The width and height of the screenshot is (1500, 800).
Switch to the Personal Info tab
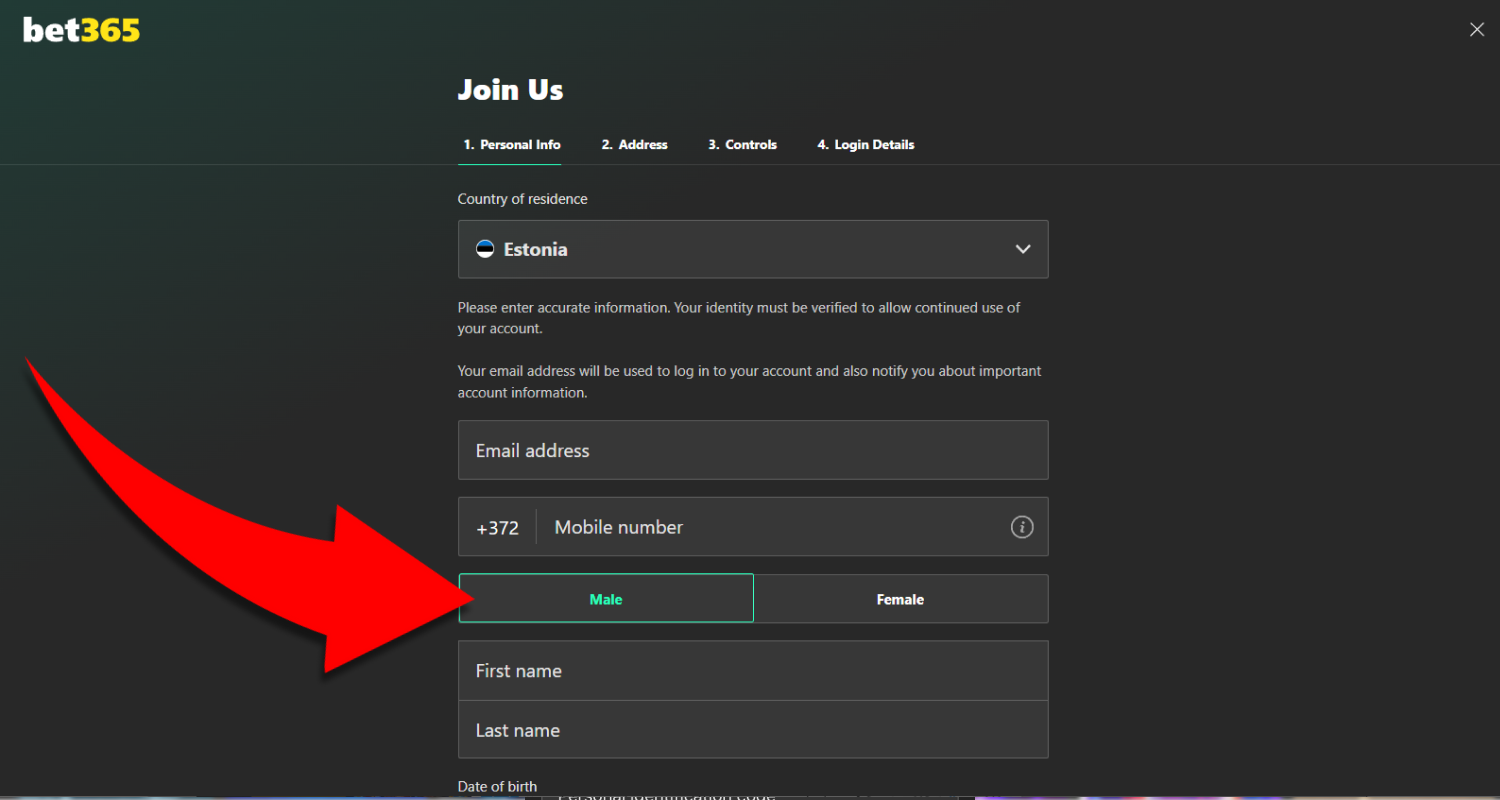pos(511,145)
